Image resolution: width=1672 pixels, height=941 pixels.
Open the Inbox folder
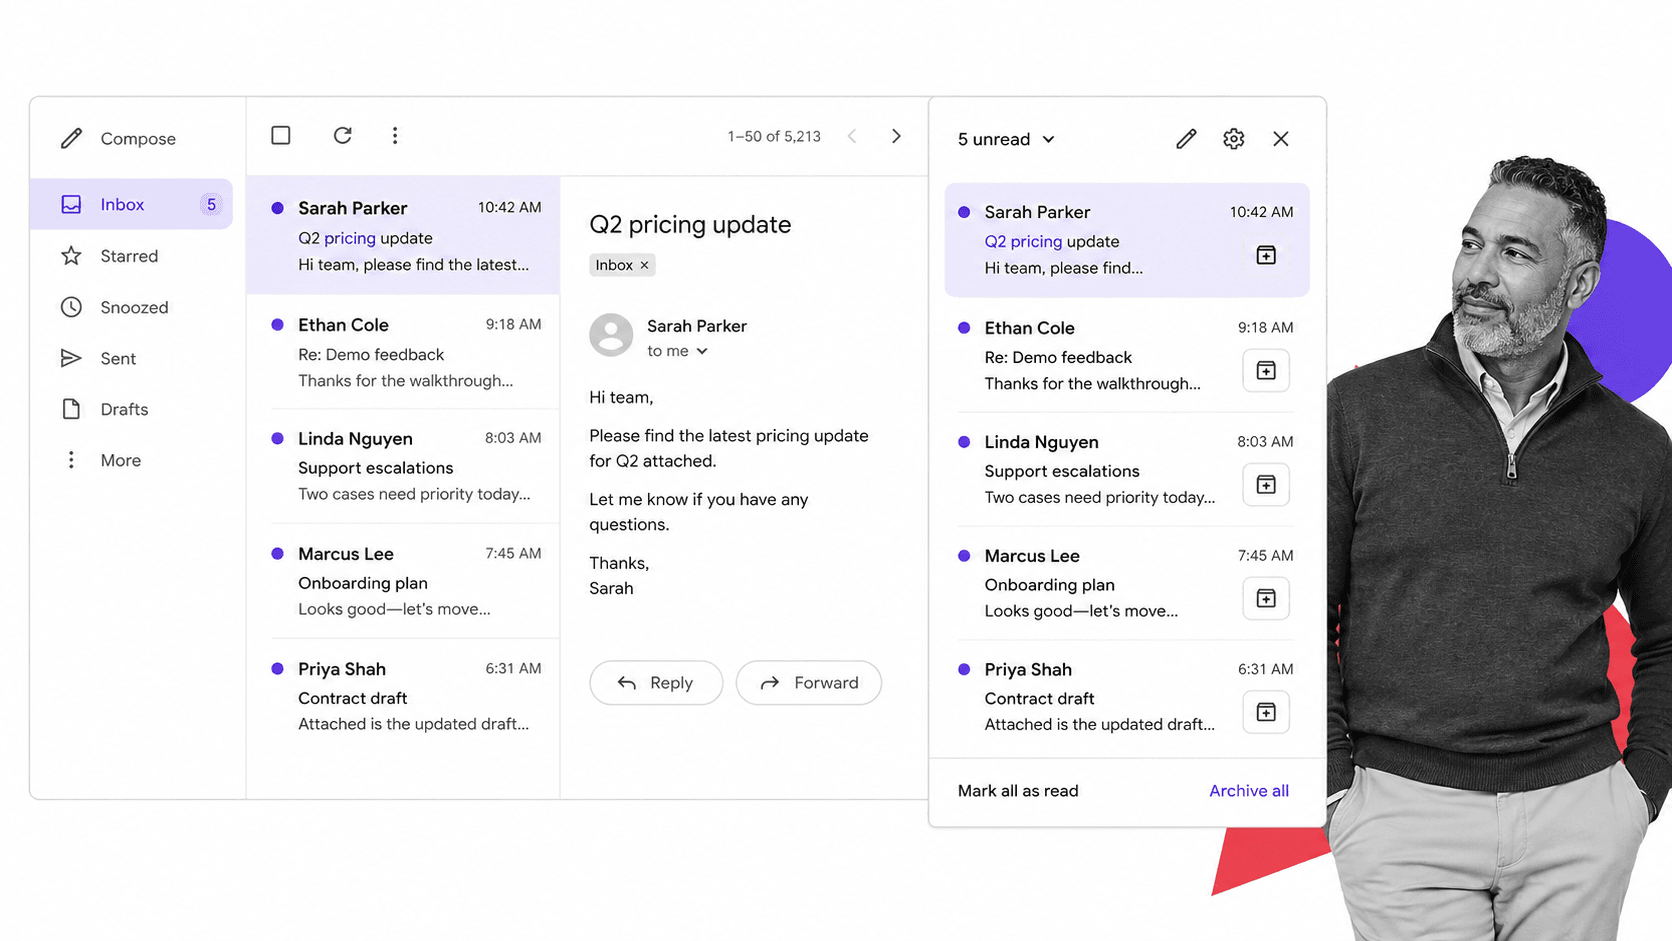tap(131, 204)
